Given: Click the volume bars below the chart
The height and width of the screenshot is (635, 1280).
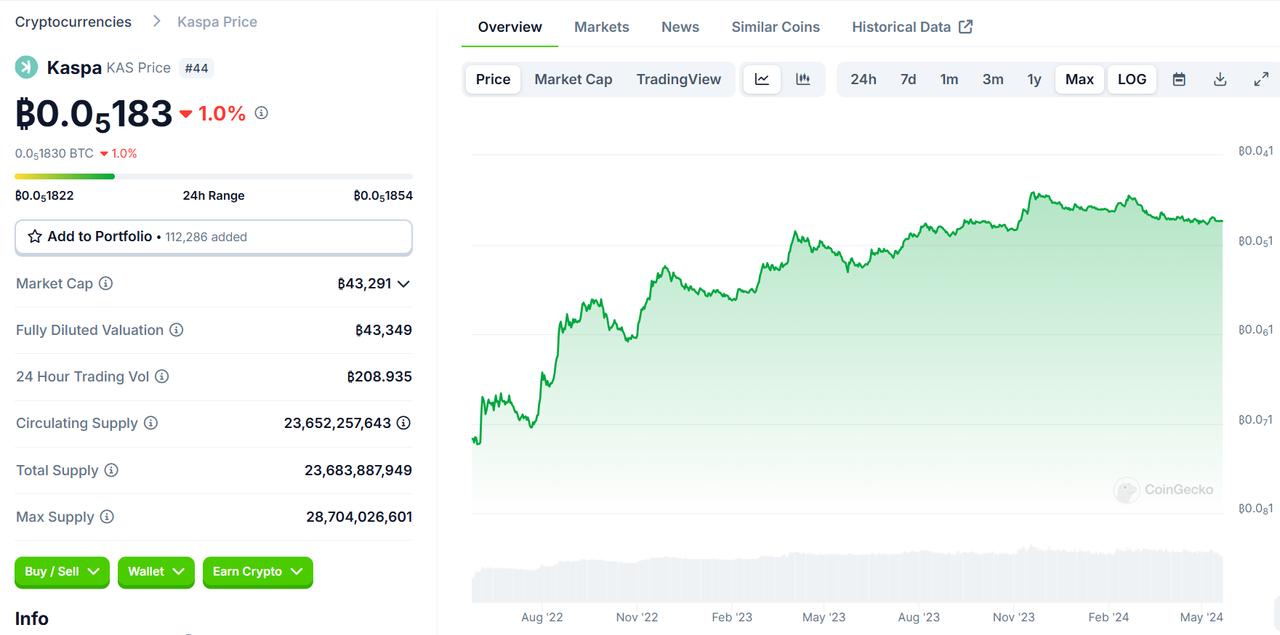Looking at the screenshot, I should (847, 574).
